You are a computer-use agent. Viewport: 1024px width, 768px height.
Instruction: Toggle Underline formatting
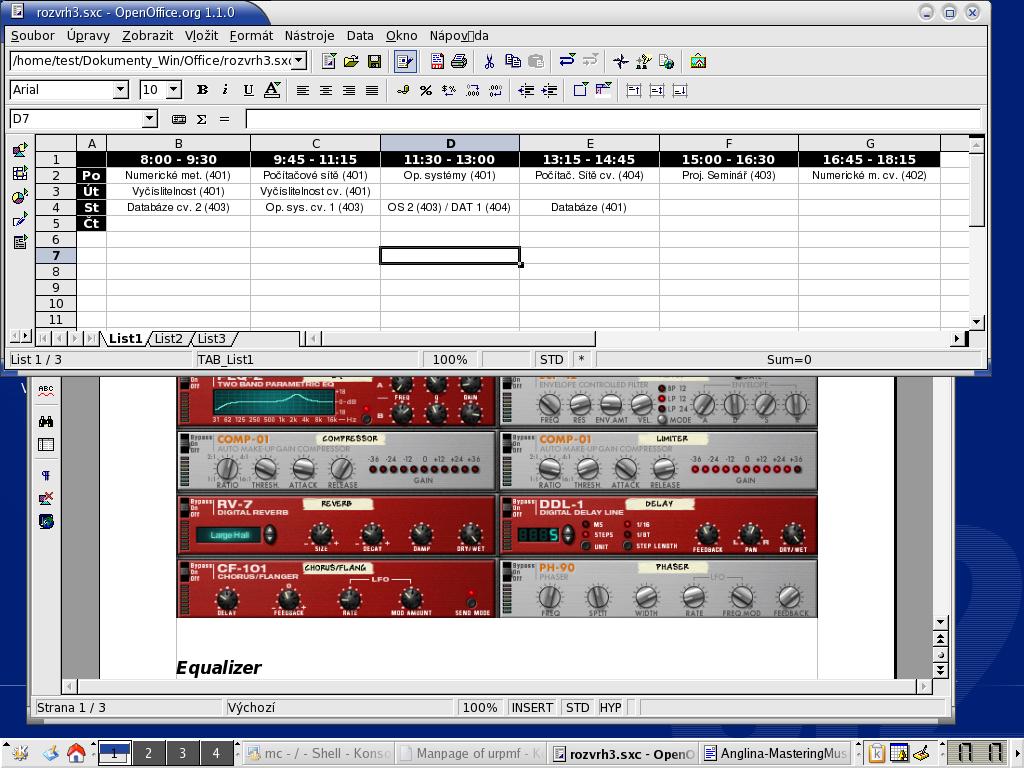coord(248,90)
